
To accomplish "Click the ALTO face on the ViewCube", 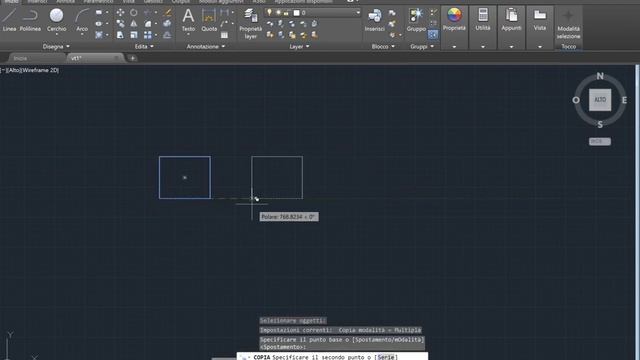I will tap(600, 100).
